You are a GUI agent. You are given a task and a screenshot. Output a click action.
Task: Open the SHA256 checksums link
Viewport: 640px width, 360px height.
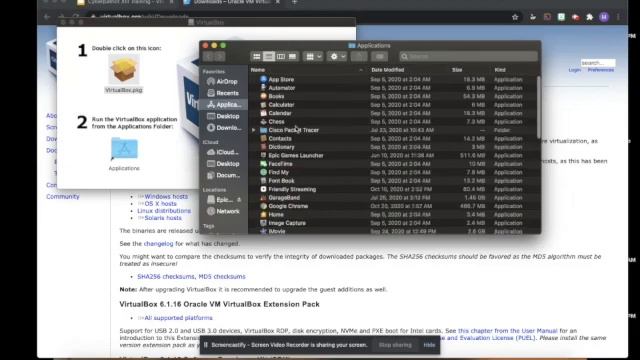point(166,276)
